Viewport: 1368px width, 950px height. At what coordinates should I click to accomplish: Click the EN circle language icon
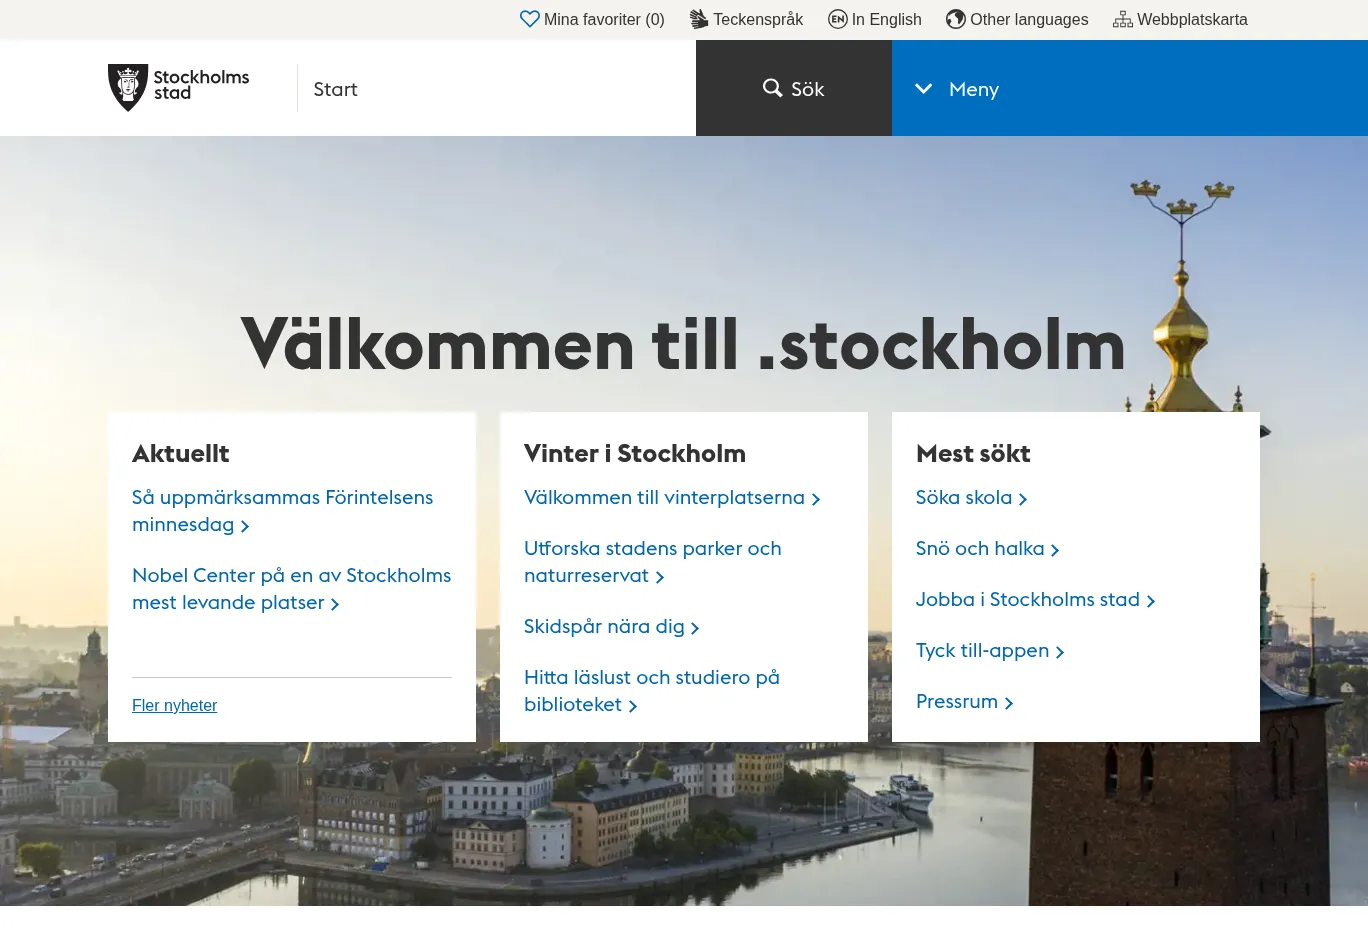[x=838, y=19]
